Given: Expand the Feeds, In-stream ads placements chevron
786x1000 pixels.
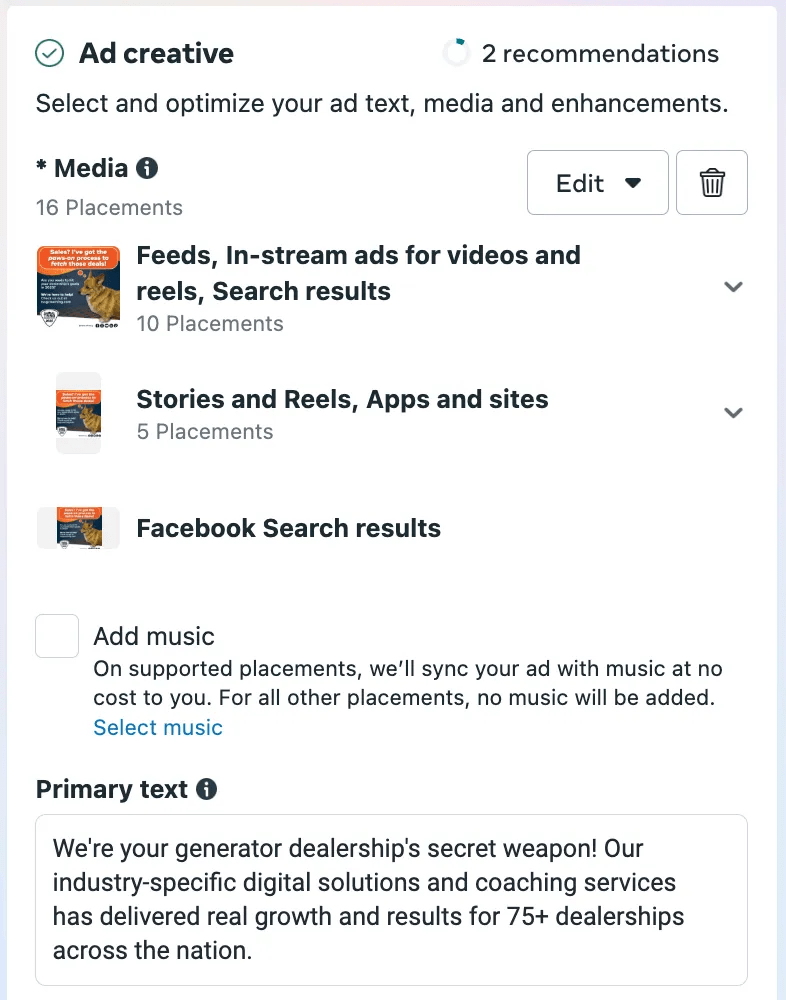Looking at the screenshot, I should [x=733, y=287].
